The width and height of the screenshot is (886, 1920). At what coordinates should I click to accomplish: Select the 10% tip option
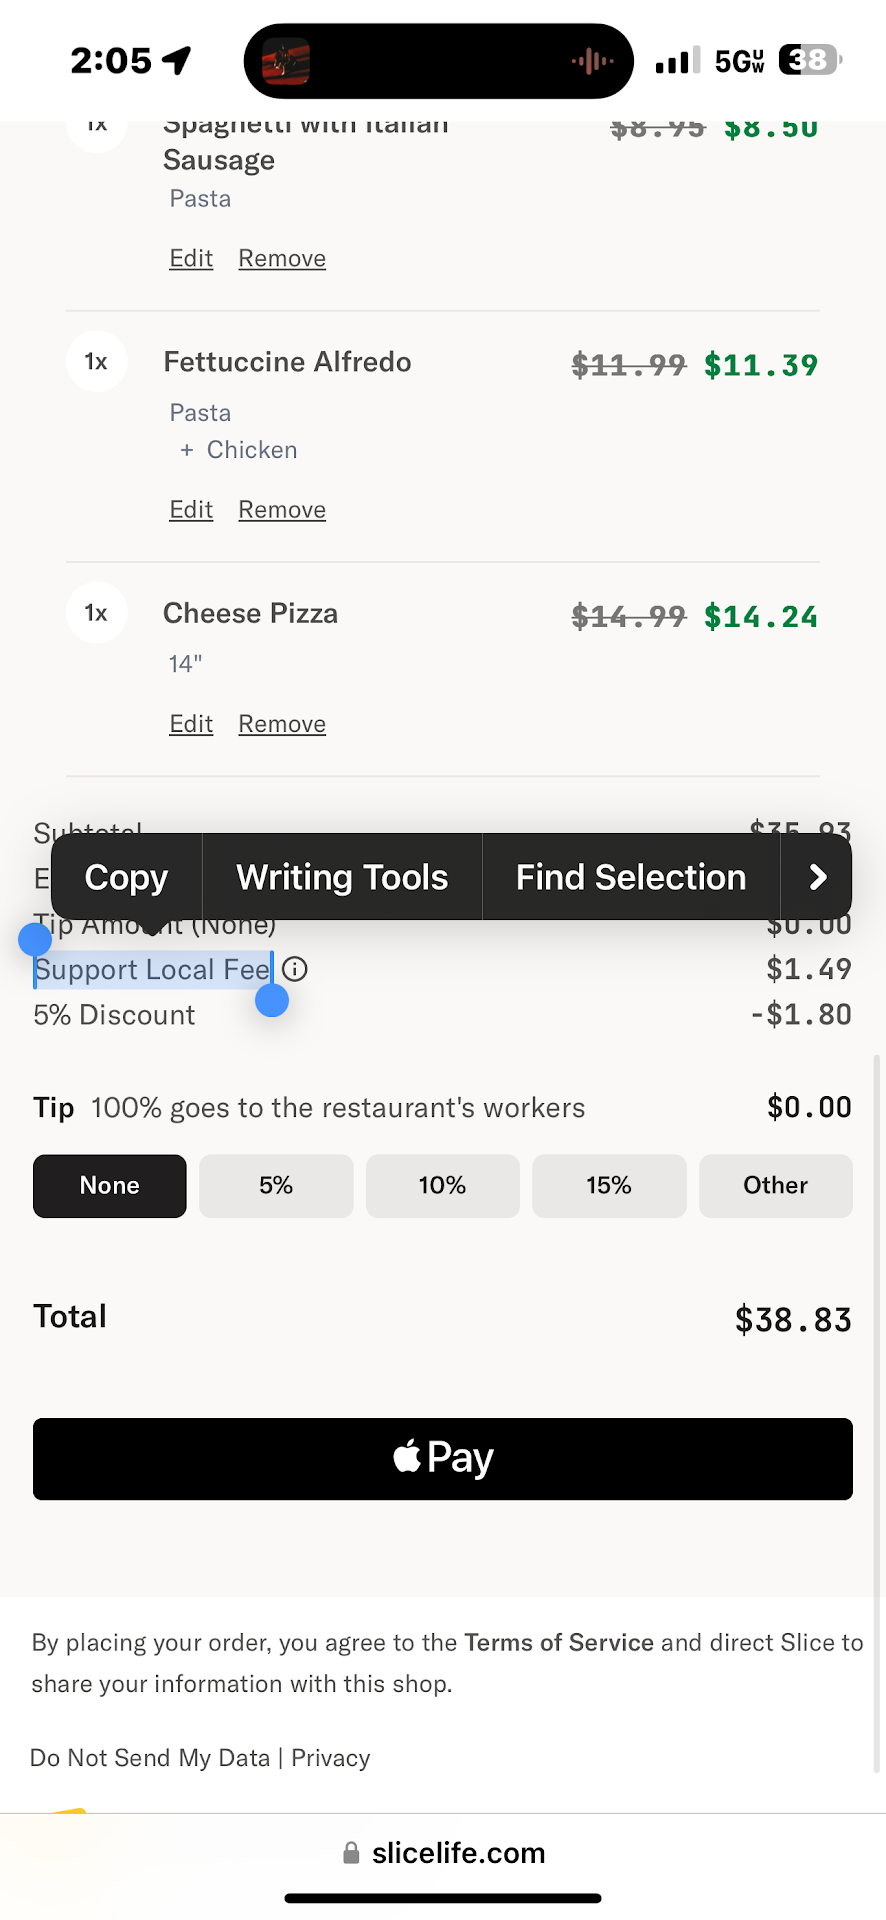click(x=442, y=1186)
